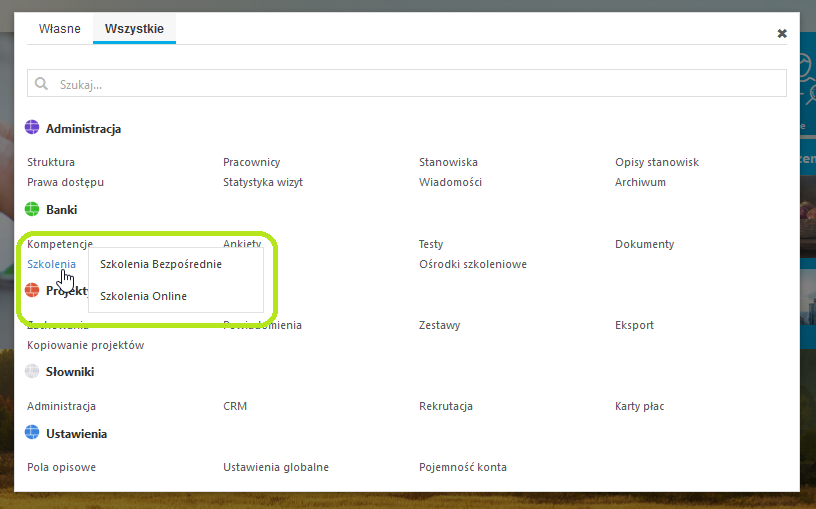Image resolution: width=816 pixels, height=509 pixels.
Task: Open the Testy link
Action: [431, 244]
